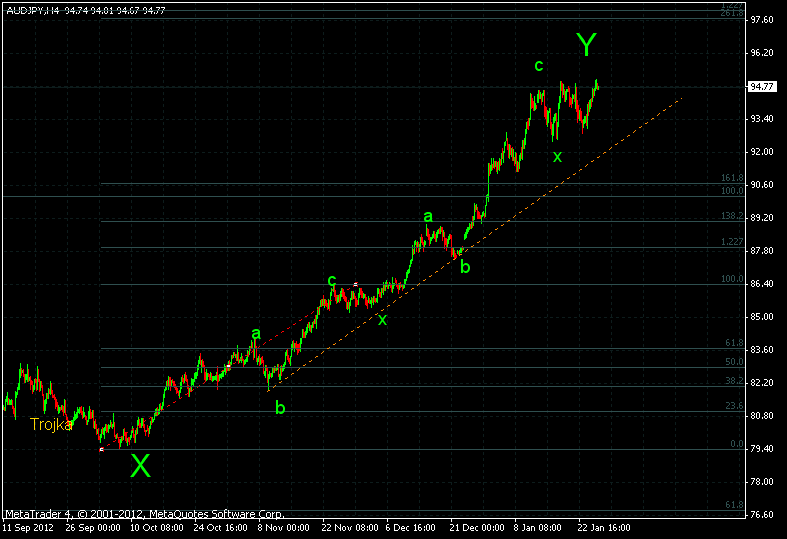Select wave label a near the 83.60 level
Image resolution: width=787 pixels, height=539 pixels.
256,334
